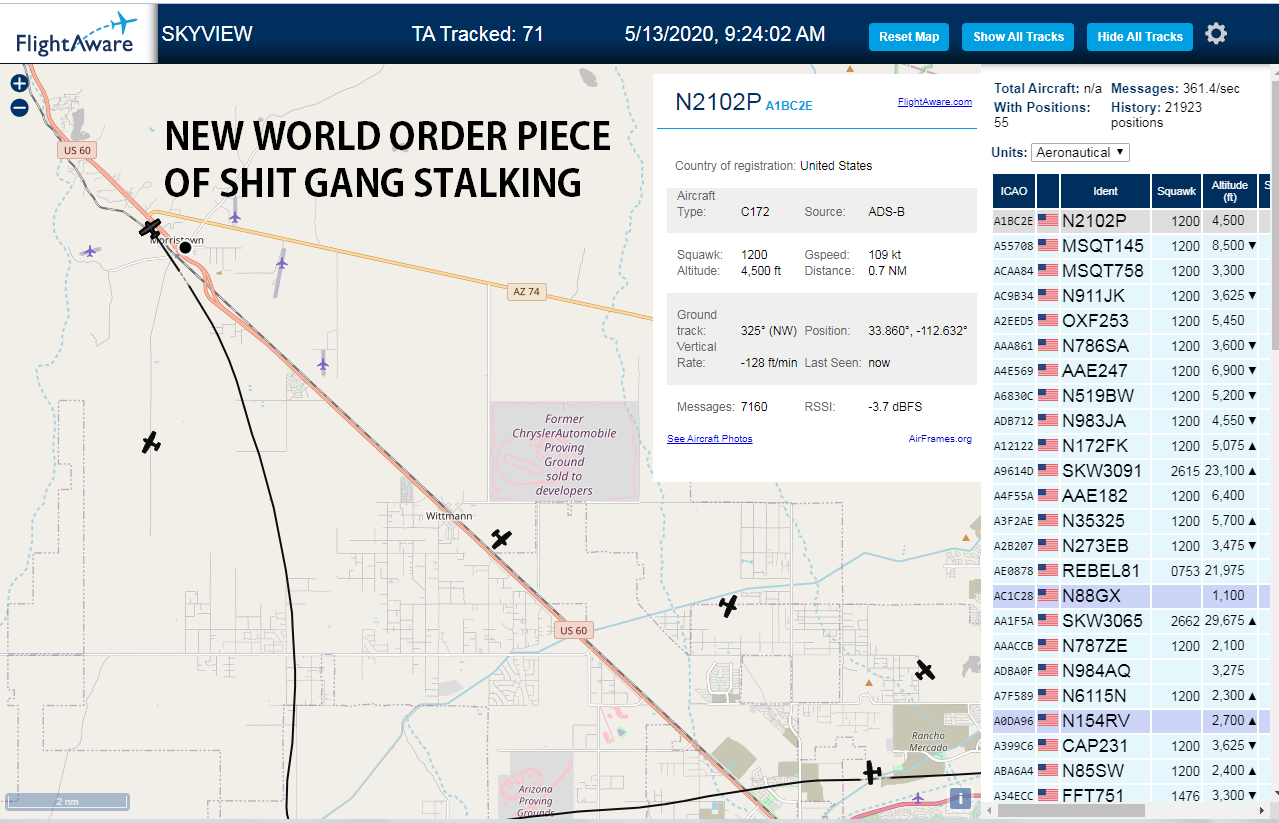1279x823 pixels.
Task: Select the MSQT758 aircraft row
Action: coord(1132,270)
